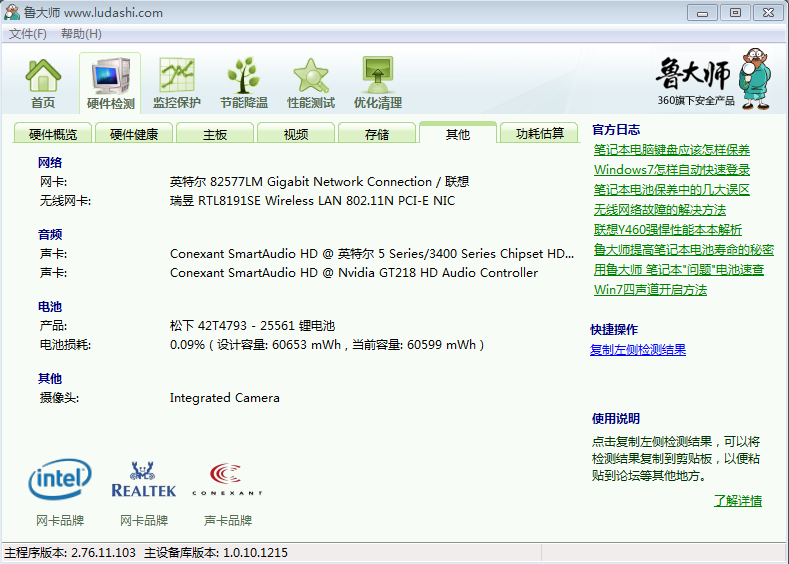Click the 音频 section heading
Viewport: 789px width, 564px height.
click(x=50, y=234)
